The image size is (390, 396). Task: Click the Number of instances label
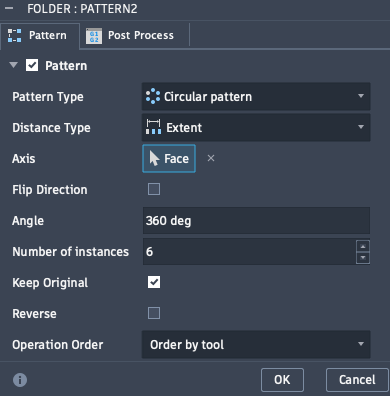pyautogui.click(x=71, y=252)
